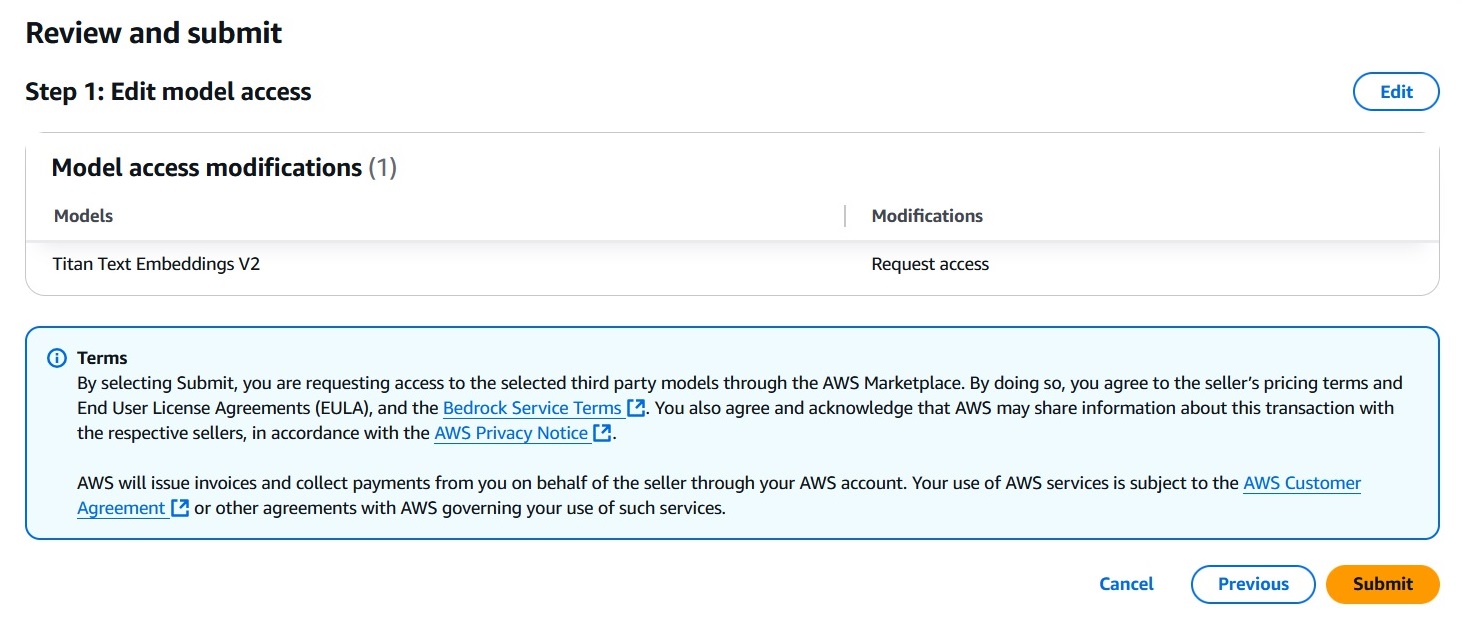Open the AWS Privacy Notice link

click(511, 432)
